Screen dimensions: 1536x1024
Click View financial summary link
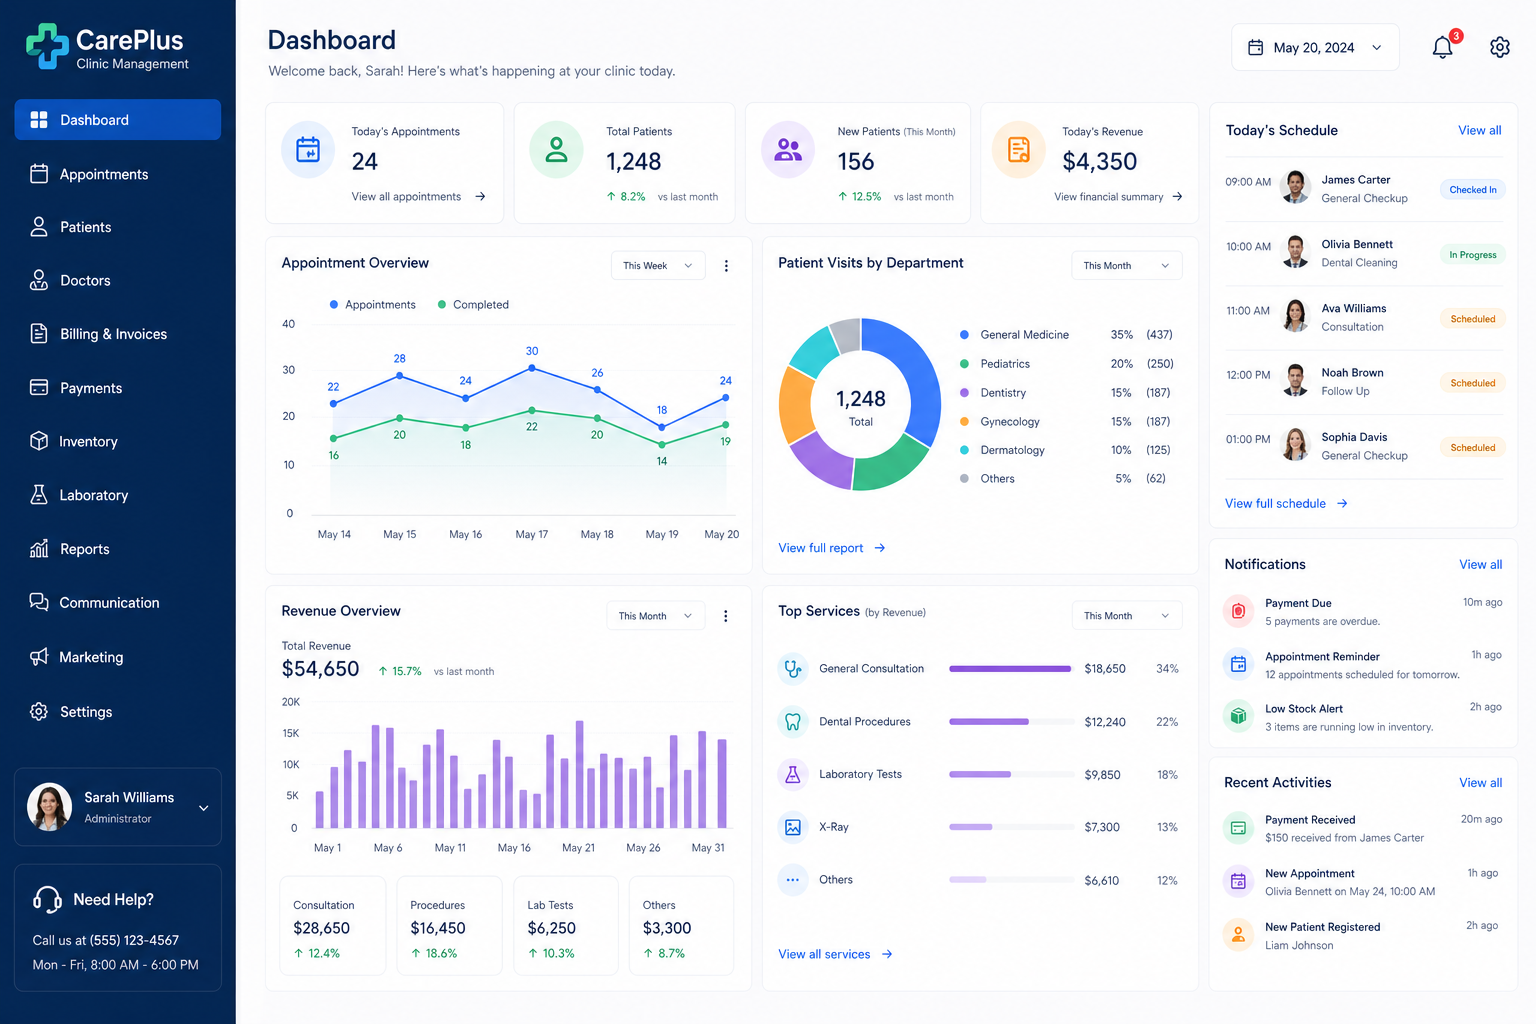tap(1118, 197)
